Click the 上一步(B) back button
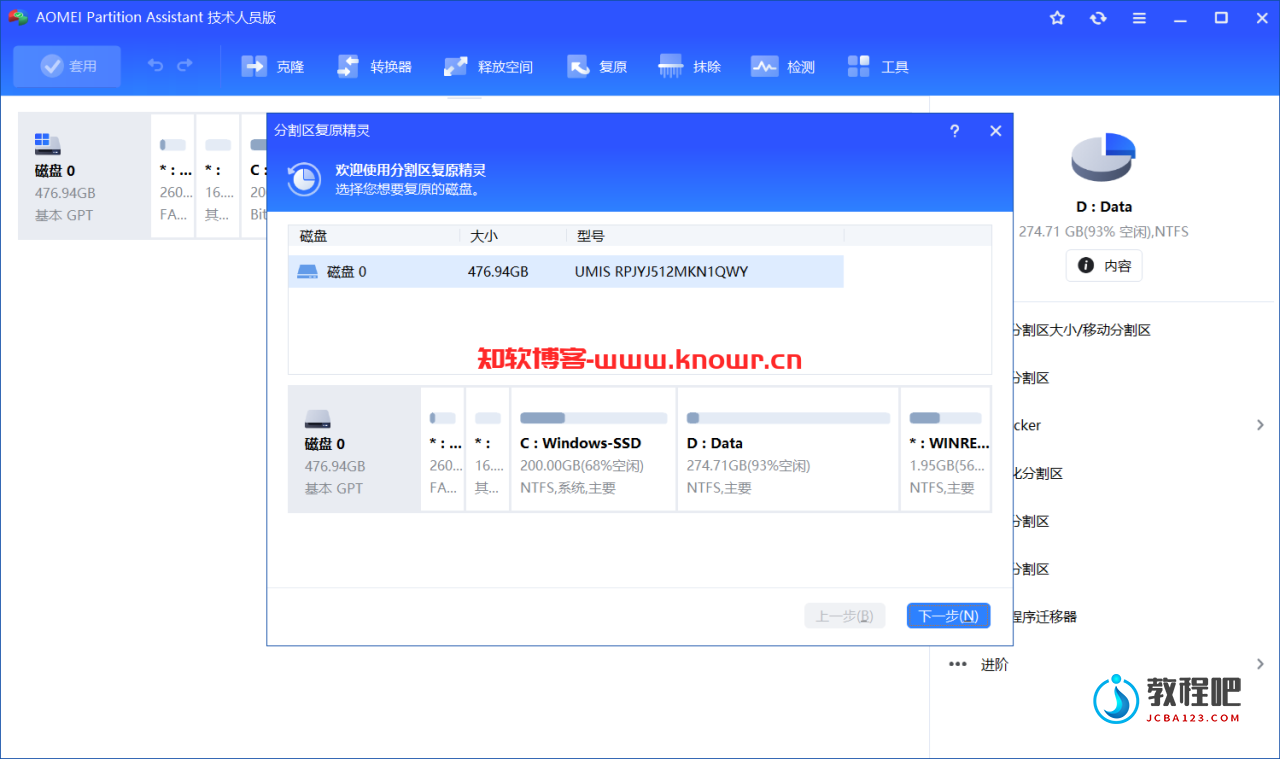The height and width of the screenshot is (759, 1280). pos(845,616)
